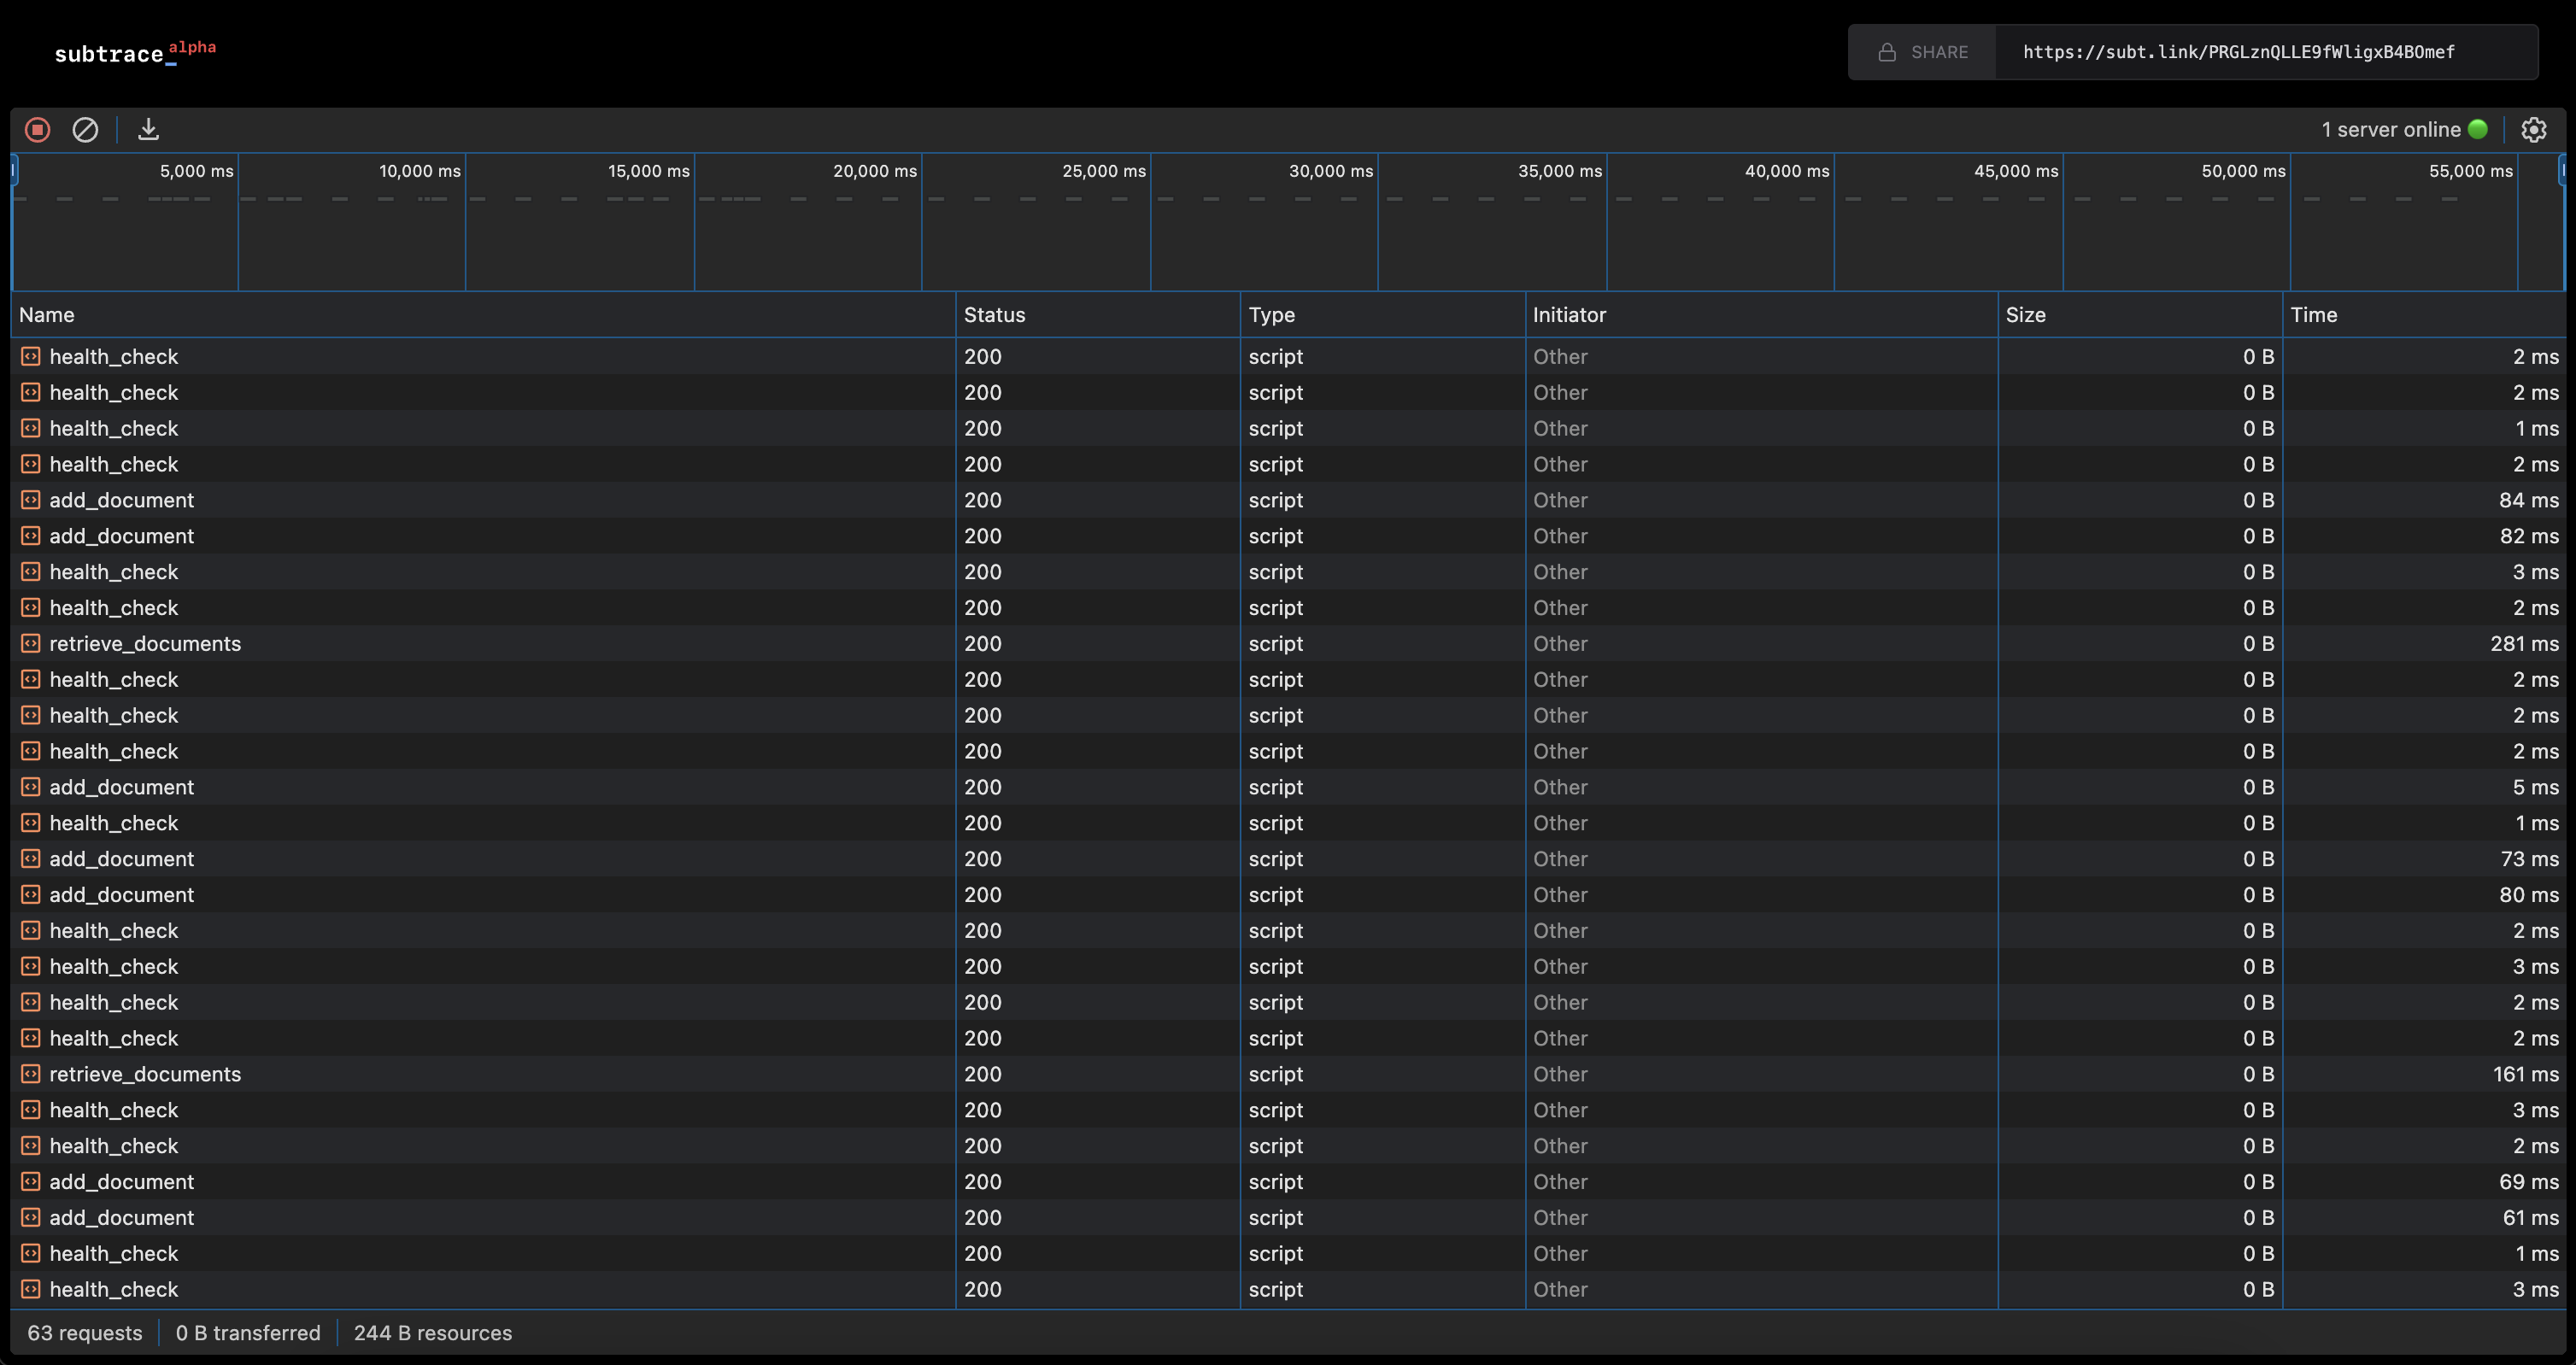Click the 5,000 ms timeline marker
The image size is (2576, 1365).
(x=197, y=171)
